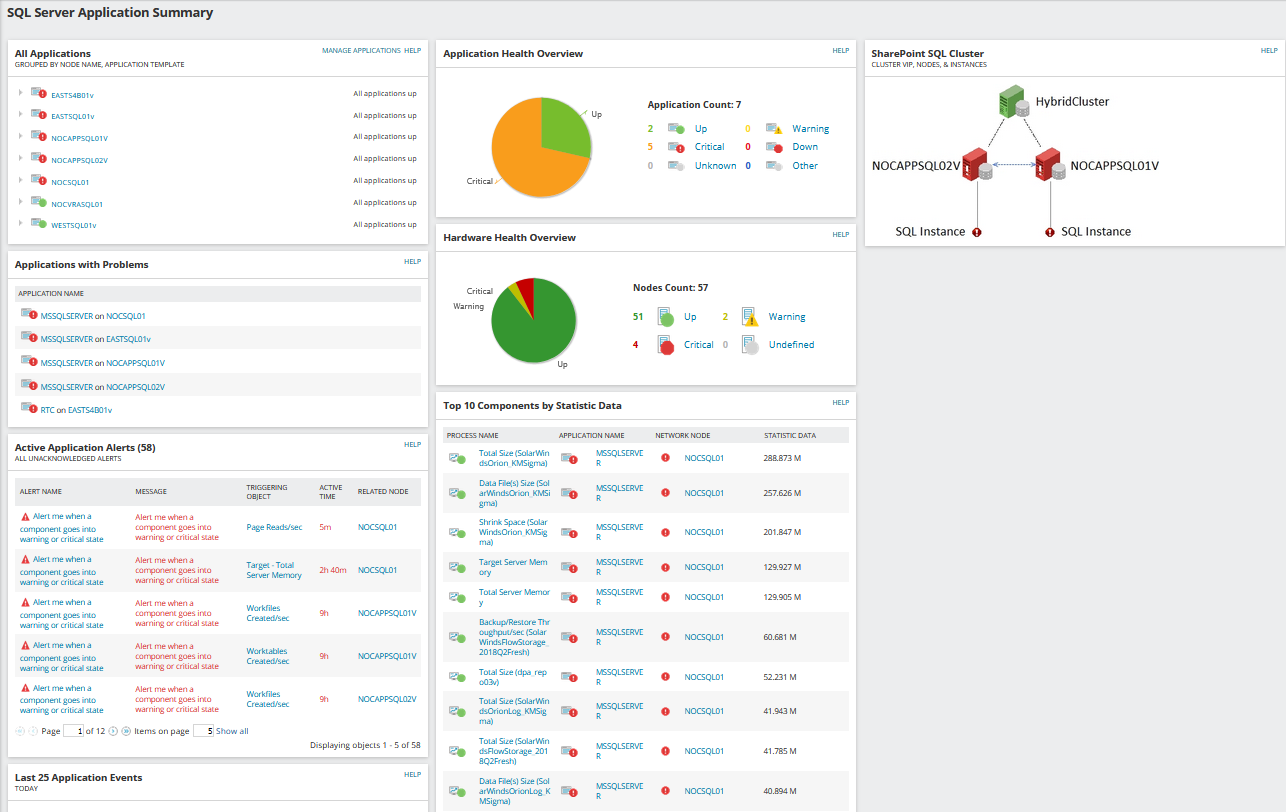Image resolution: width=1286 pixels, height=812 pixels.
Task: Click the Critical node icon in Hardware Health legend
Action: tap(665, 345)
